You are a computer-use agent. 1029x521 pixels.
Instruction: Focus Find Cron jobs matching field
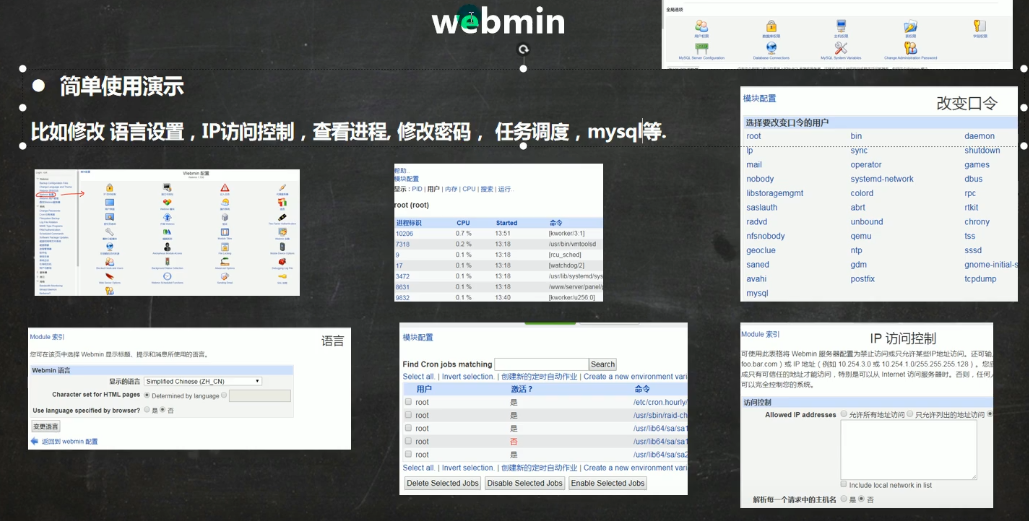(541, 364)
